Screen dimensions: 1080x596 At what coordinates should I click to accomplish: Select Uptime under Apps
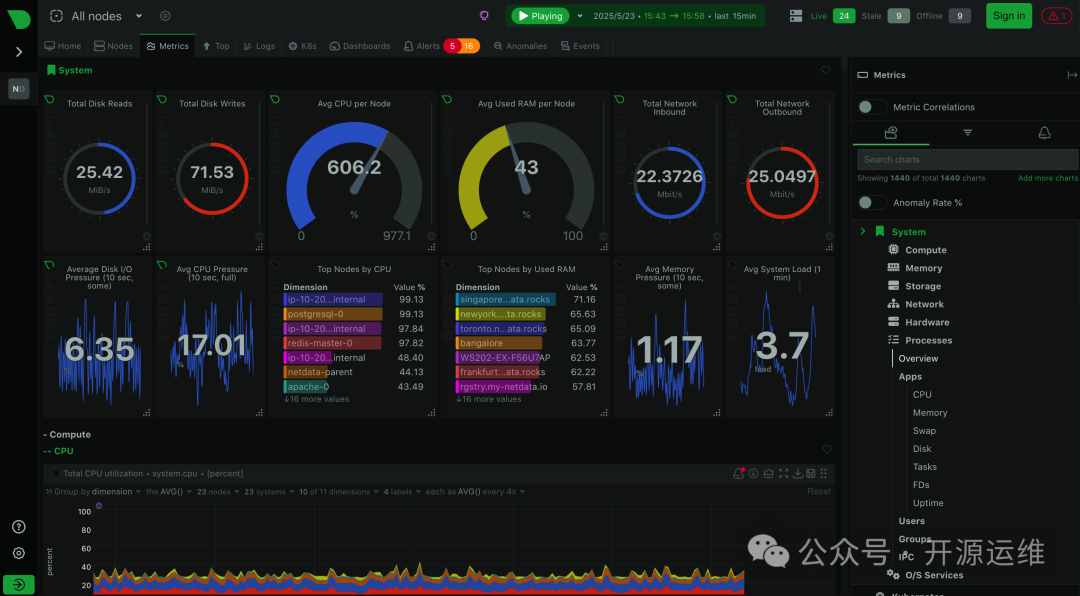(928, 503)
